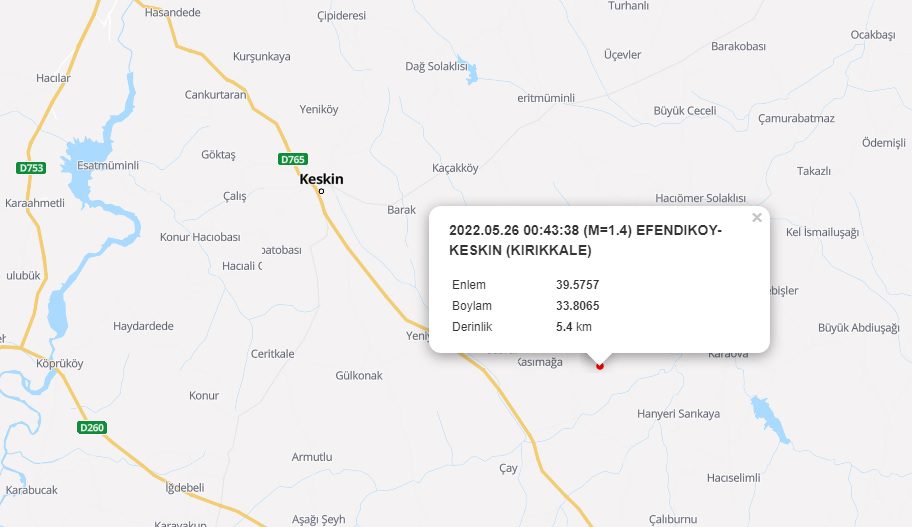Click the Haydardede village label

[143, 326]
